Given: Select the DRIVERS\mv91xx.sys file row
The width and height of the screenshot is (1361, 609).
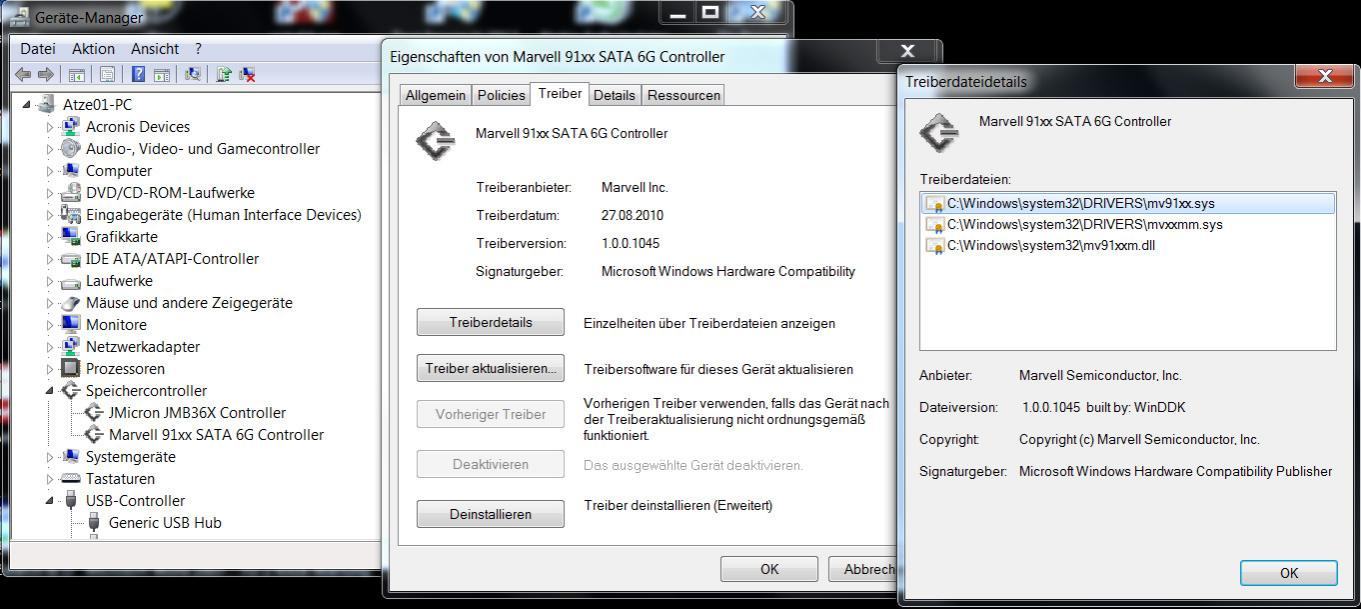Looking at the screenshot, I should point(1128,203).
